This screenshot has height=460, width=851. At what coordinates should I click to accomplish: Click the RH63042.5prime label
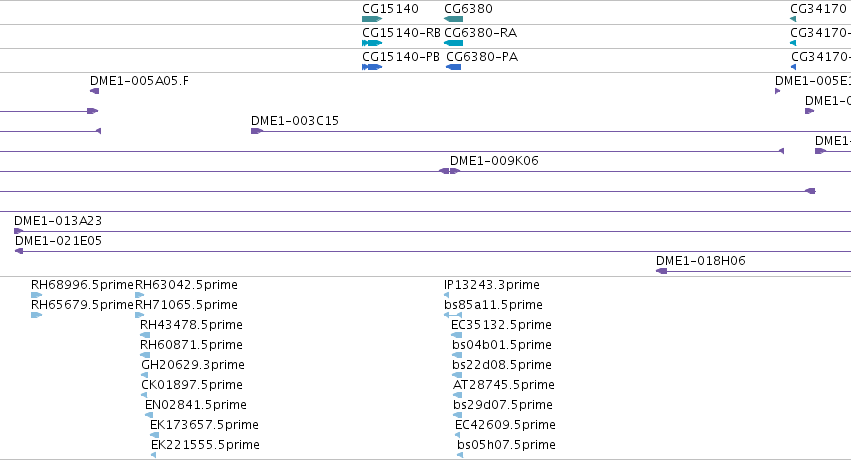(186, 285)
